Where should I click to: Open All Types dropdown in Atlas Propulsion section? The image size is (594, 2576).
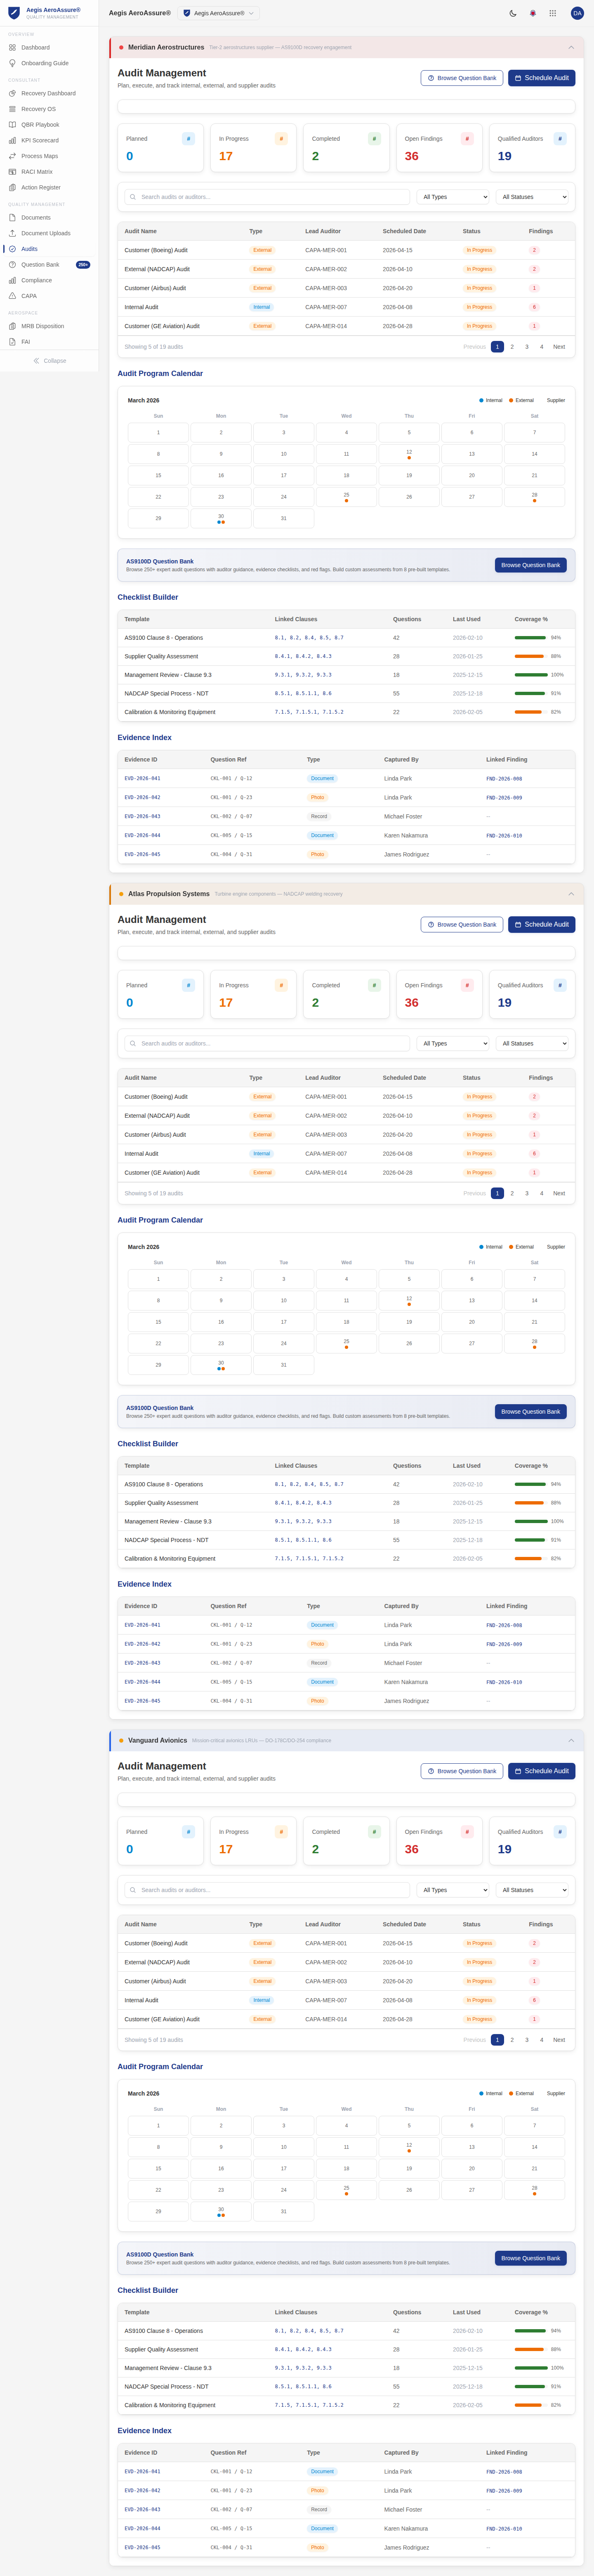[453, 1043]
